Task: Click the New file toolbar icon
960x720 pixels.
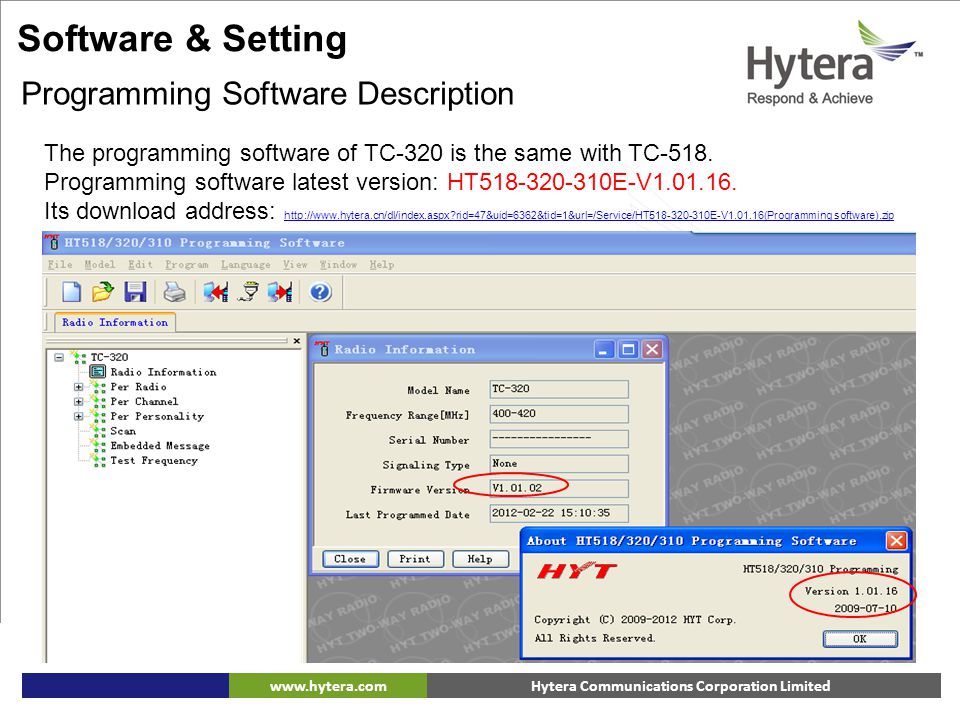Action: [71, 291]
